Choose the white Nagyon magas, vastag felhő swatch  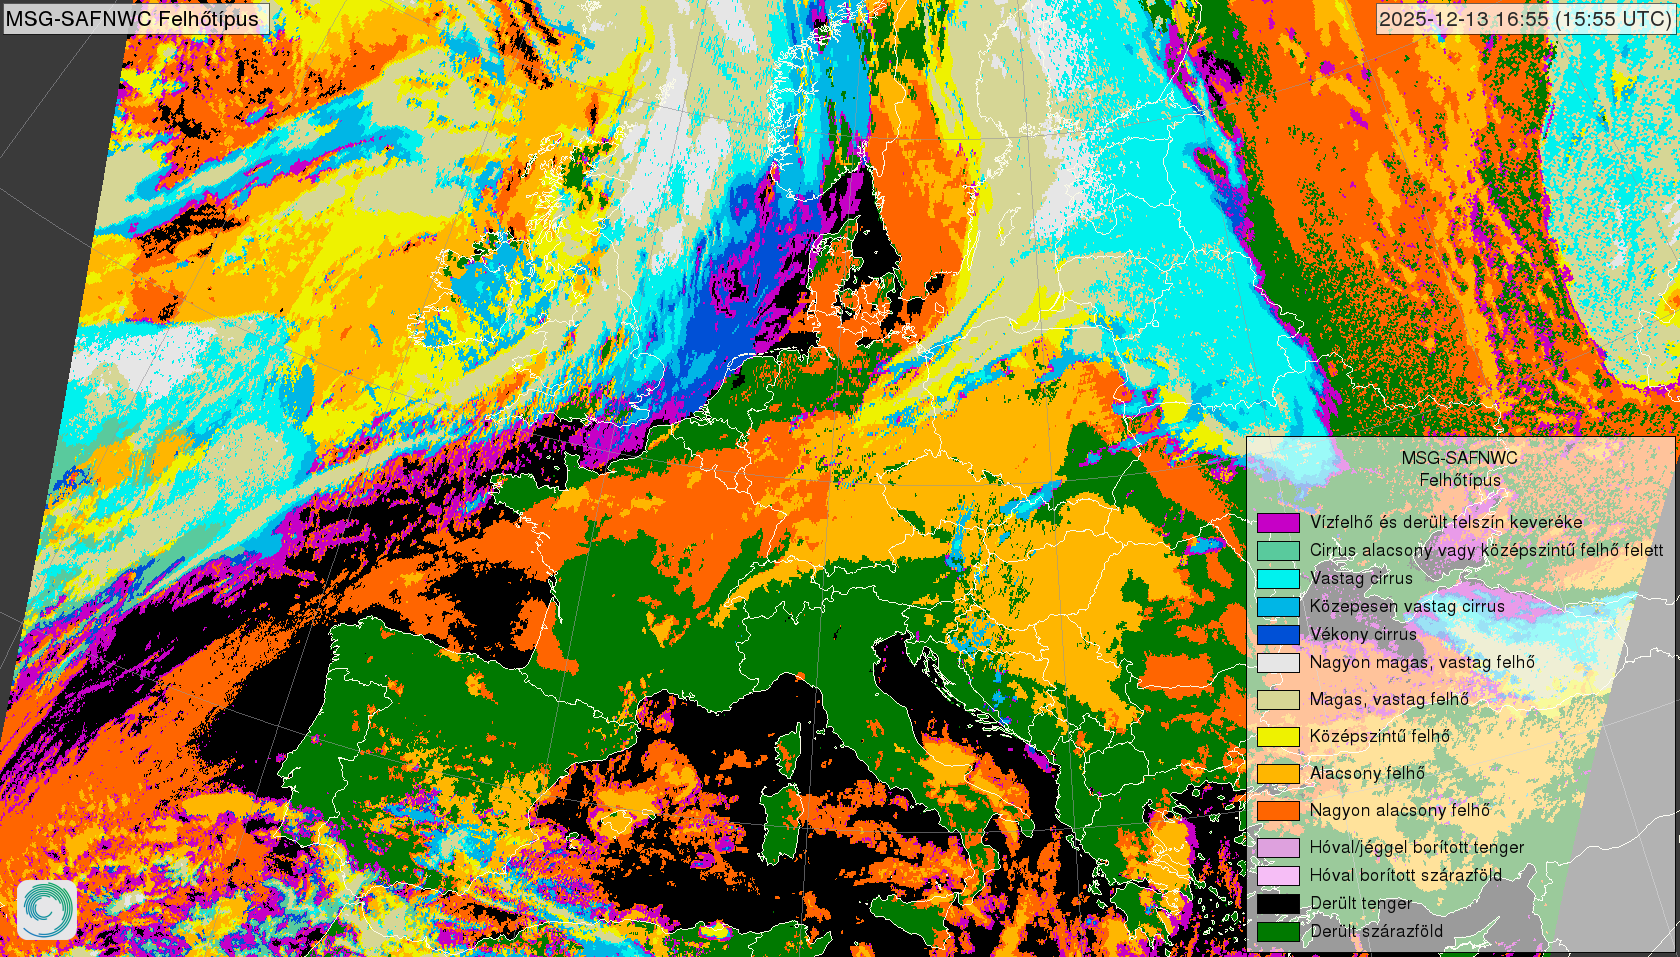1278,662
